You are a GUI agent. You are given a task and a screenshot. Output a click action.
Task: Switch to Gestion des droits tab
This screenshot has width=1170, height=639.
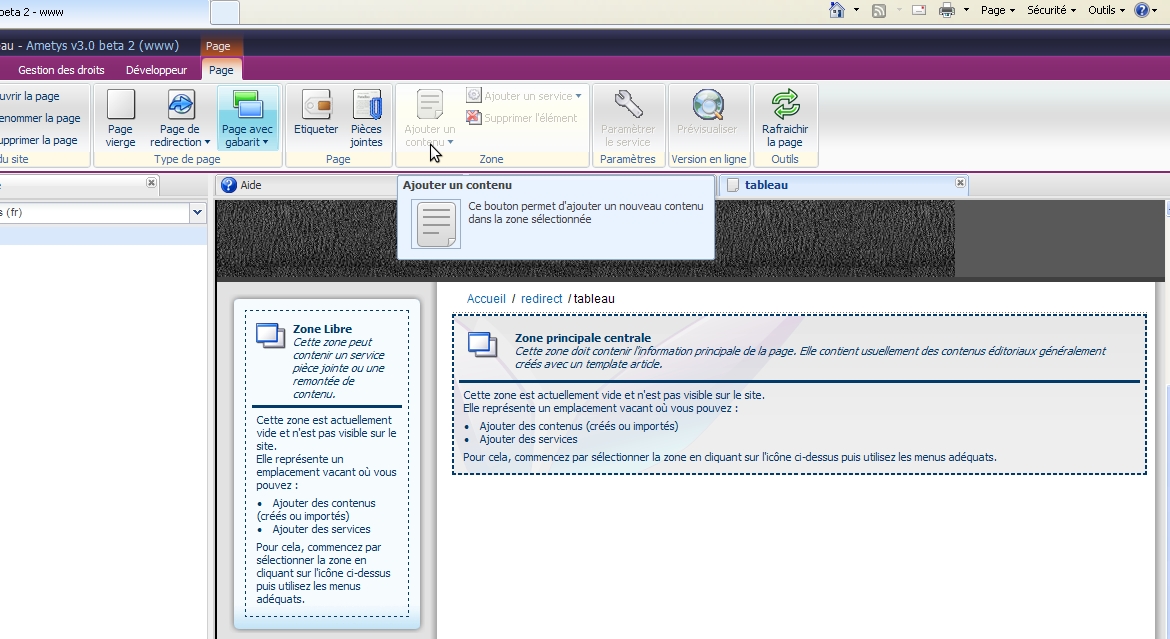63,70
